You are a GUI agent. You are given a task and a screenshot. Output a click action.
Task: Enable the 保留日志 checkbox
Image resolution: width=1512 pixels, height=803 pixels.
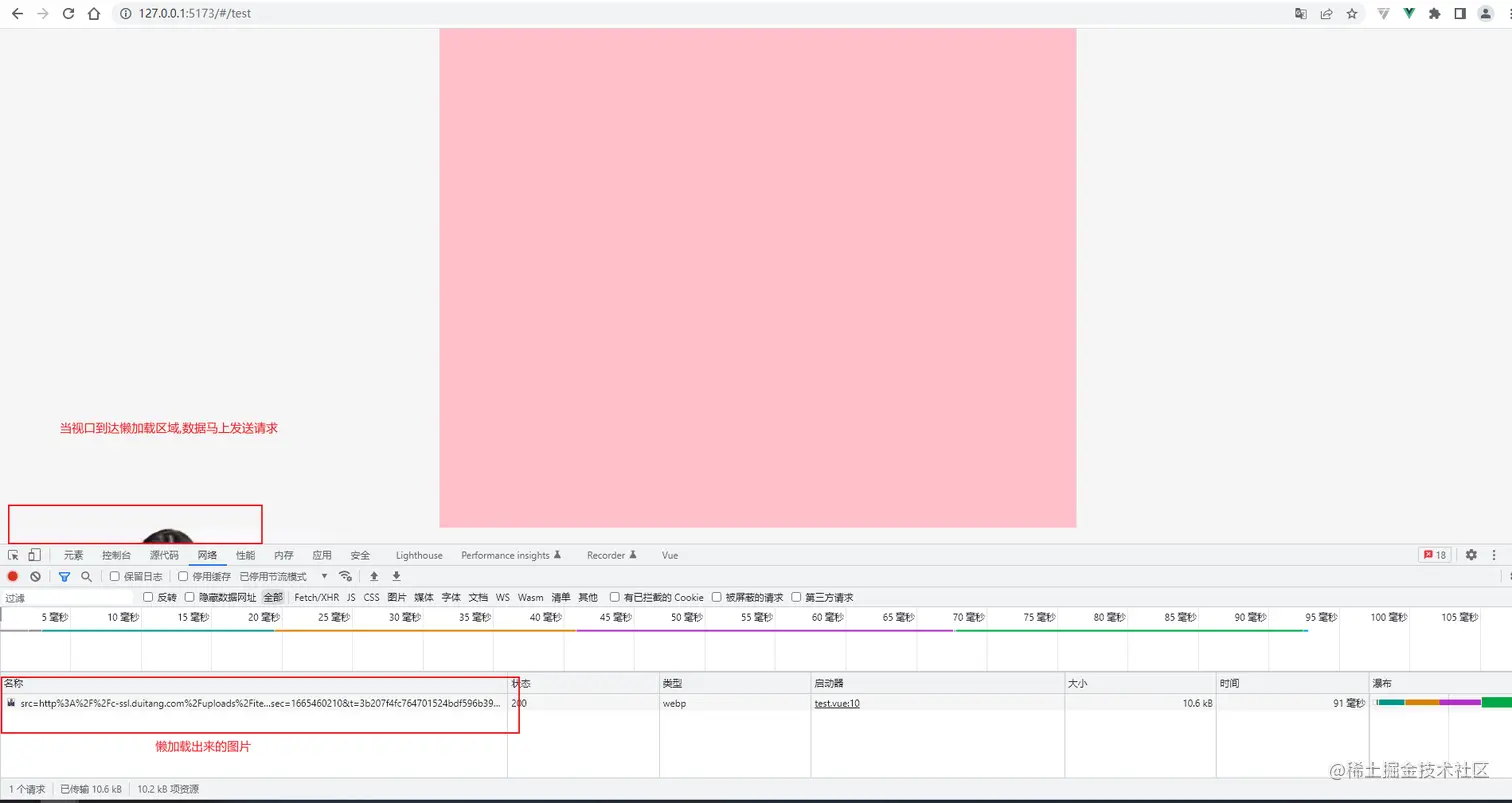click(113, 577)
